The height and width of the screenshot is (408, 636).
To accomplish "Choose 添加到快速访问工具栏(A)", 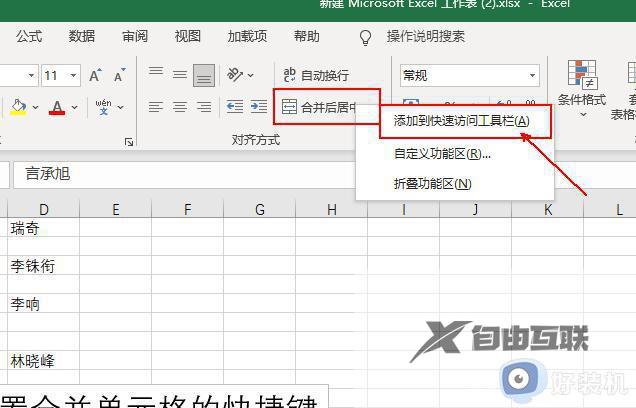I will 462,121.
